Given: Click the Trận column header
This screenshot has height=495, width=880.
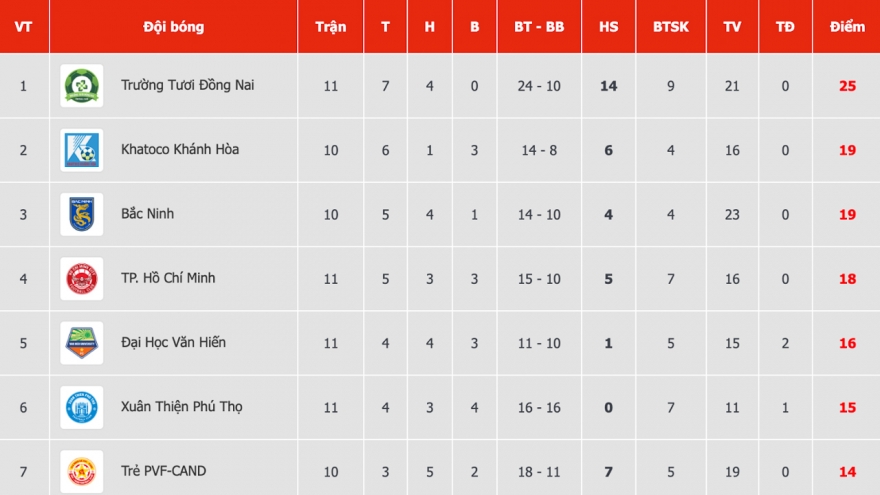Looking at the screenshot, I should tap(330, 27).
